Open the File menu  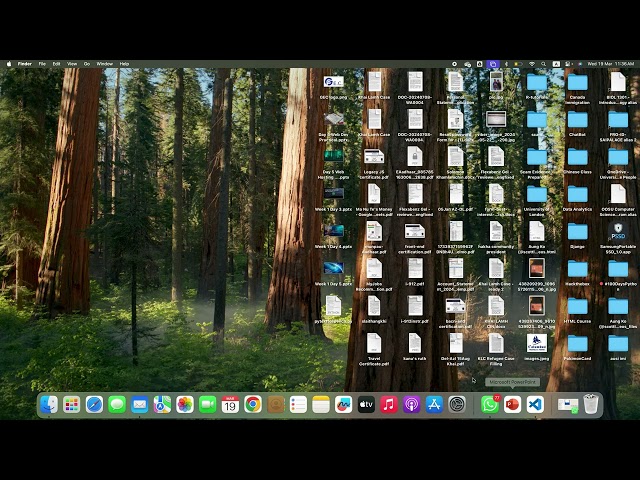point(42,64)
